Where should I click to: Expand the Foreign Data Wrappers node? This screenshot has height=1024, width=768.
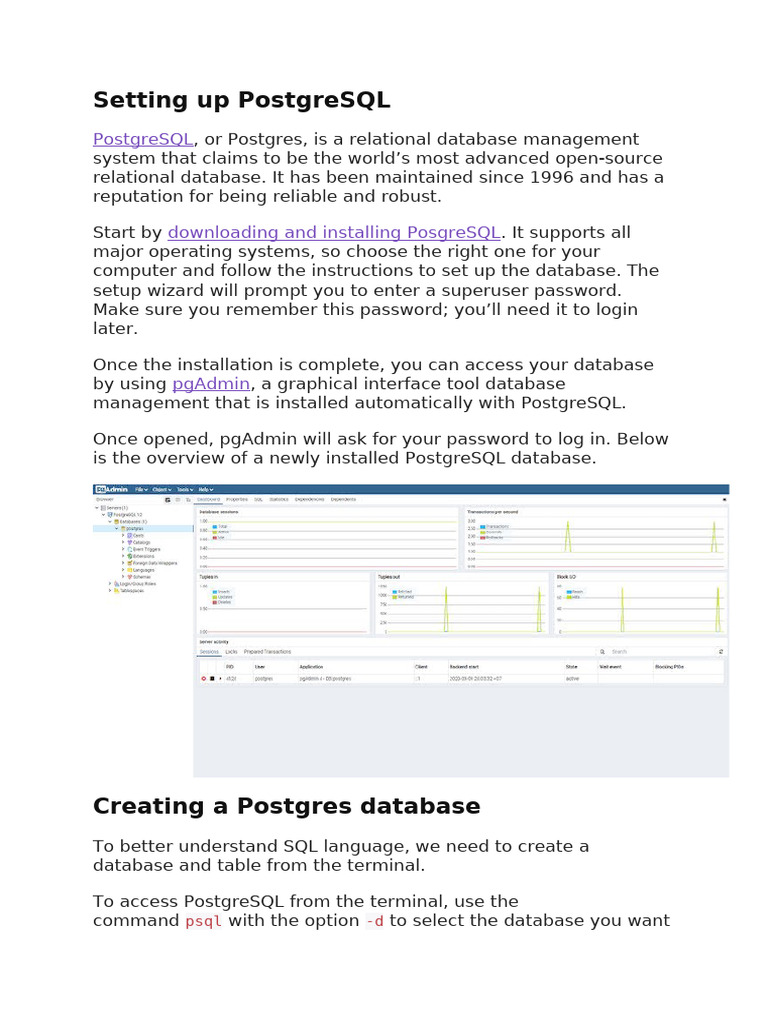coord(123,563)
